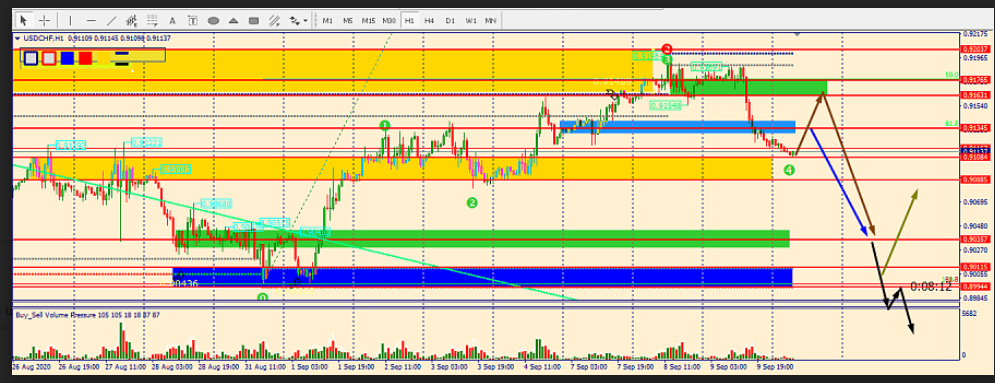Switch chart to D1 daily timeframe
The width and height of the screenshot is (995, 383).
point(450,20)
